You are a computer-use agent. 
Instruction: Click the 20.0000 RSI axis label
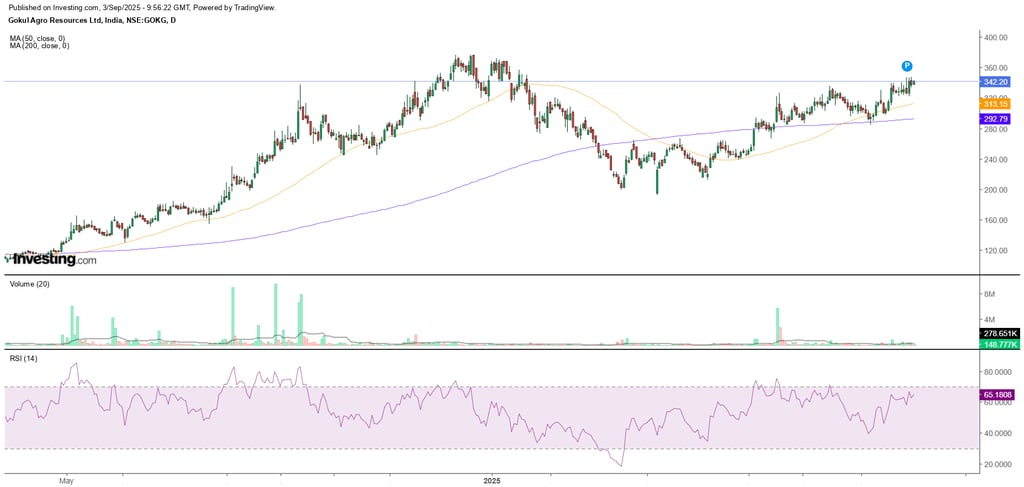pos(997,464)
